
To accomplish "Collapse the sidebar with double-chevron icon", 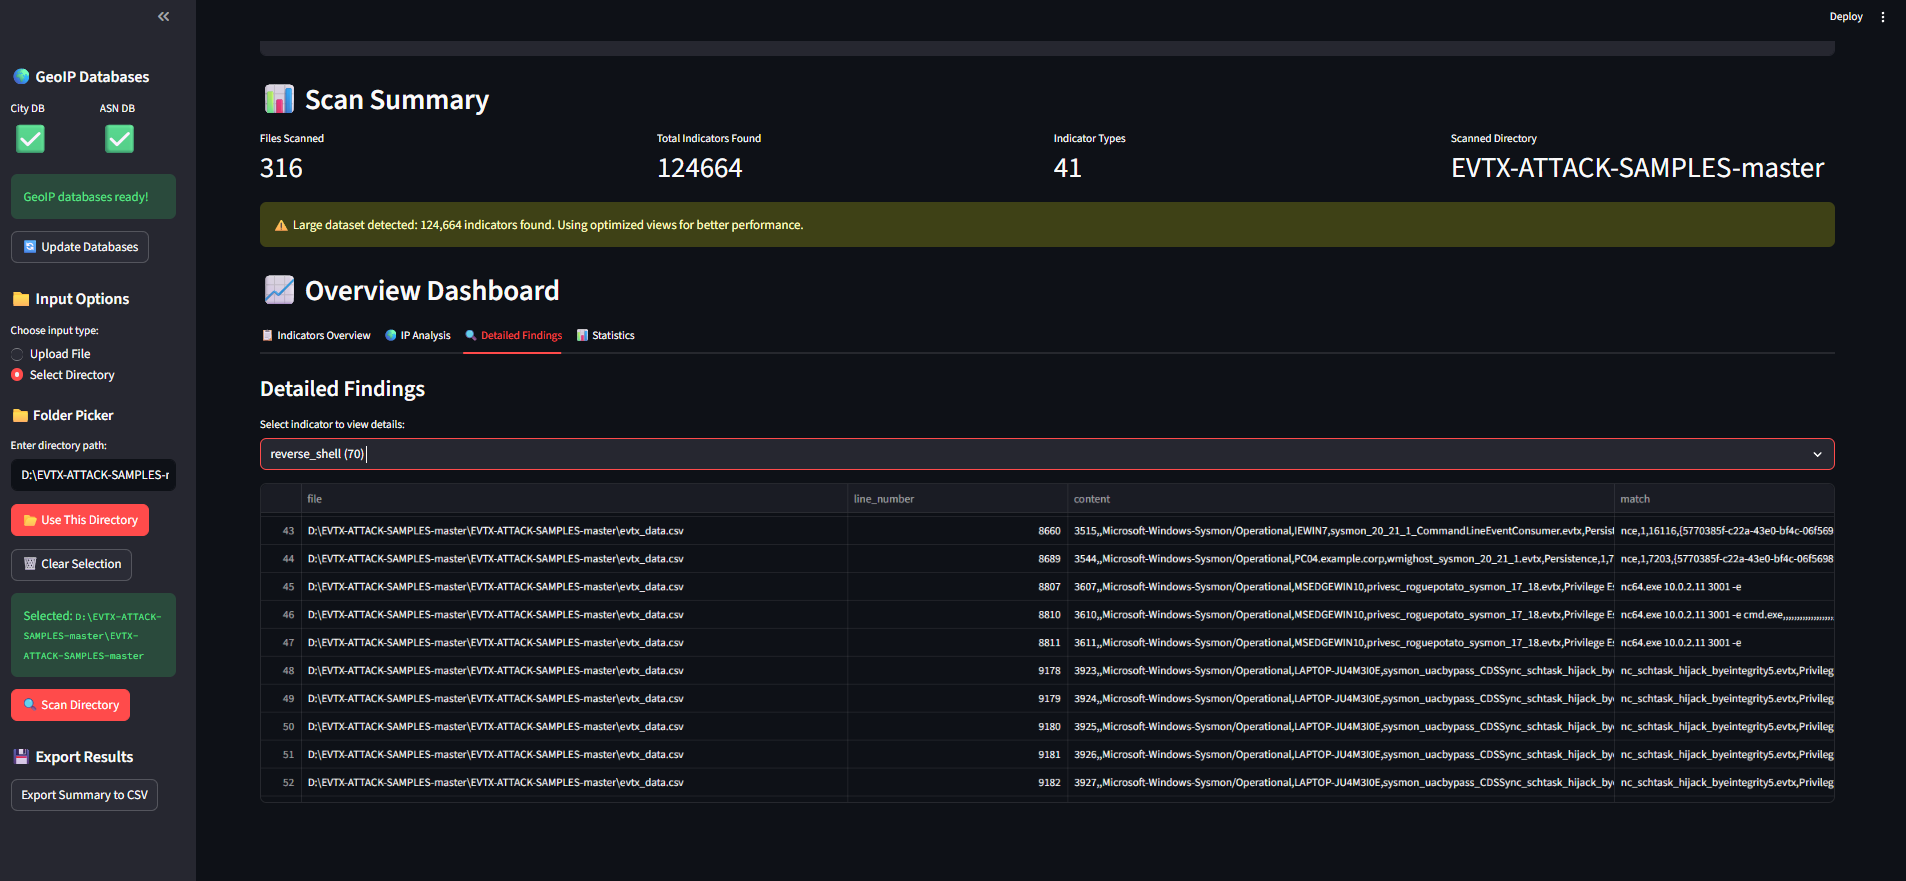I will tap(164, 16).
